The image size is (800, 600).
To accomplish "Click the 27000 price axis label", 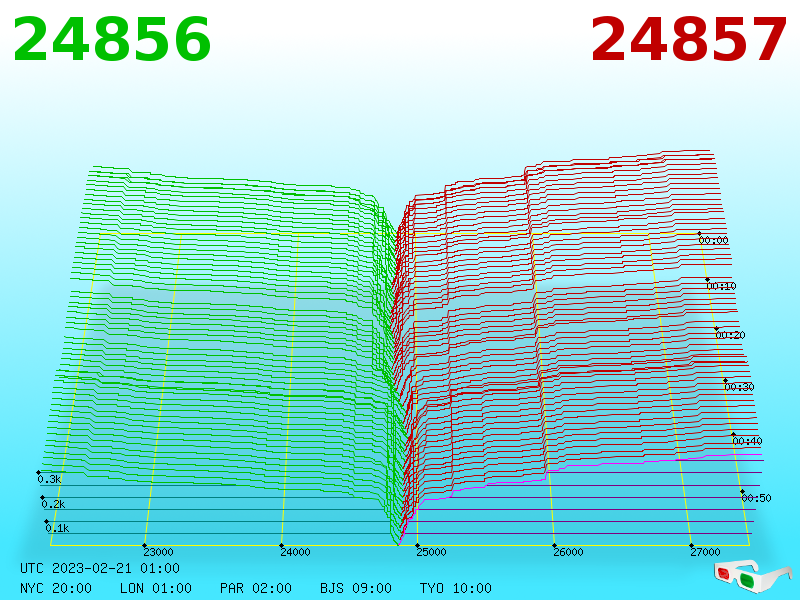I will coord(705,552).
